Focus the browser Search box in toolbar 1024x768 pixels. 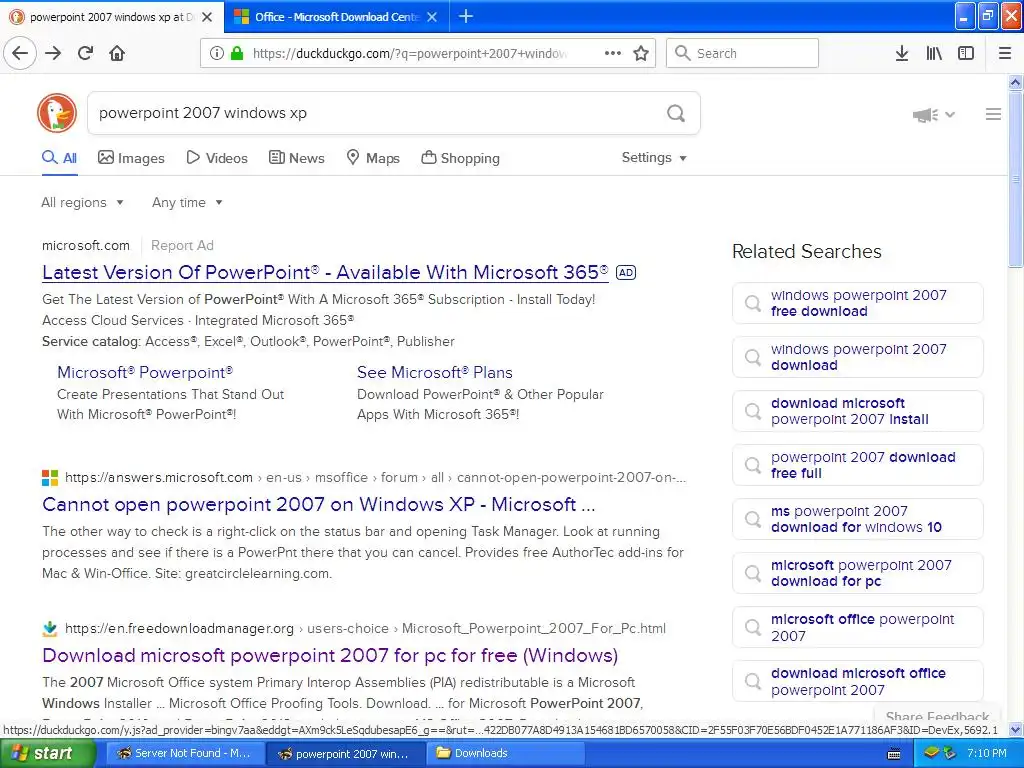pos(743,53)
